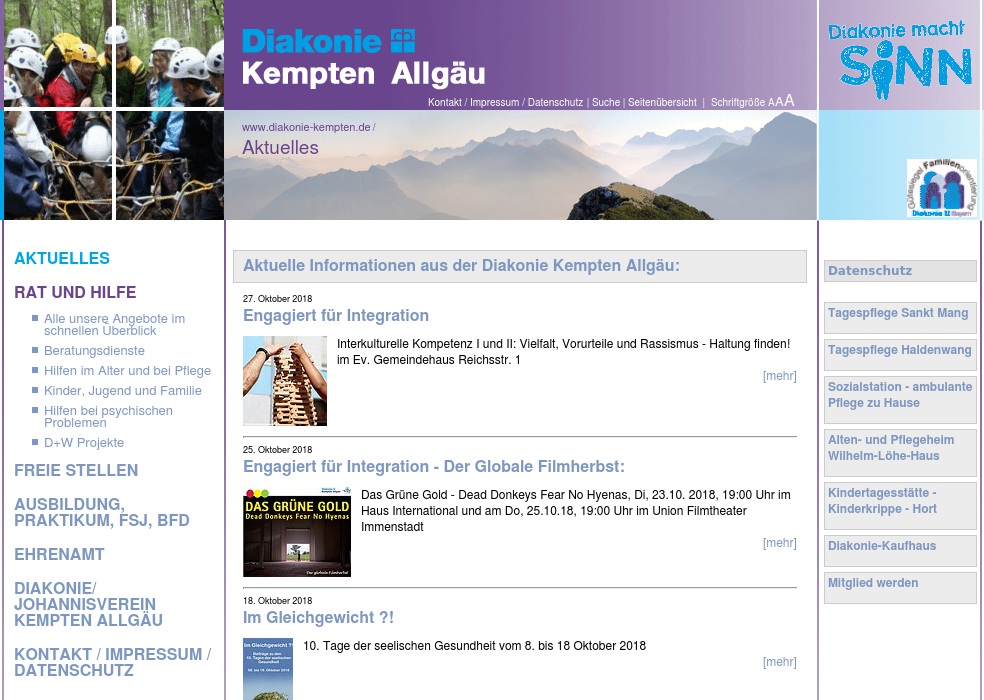The width and height of the screenshot is (984, 700).
Task: Click the Diakonie macht Sinn logo
Action: click(x=899, y=57)
